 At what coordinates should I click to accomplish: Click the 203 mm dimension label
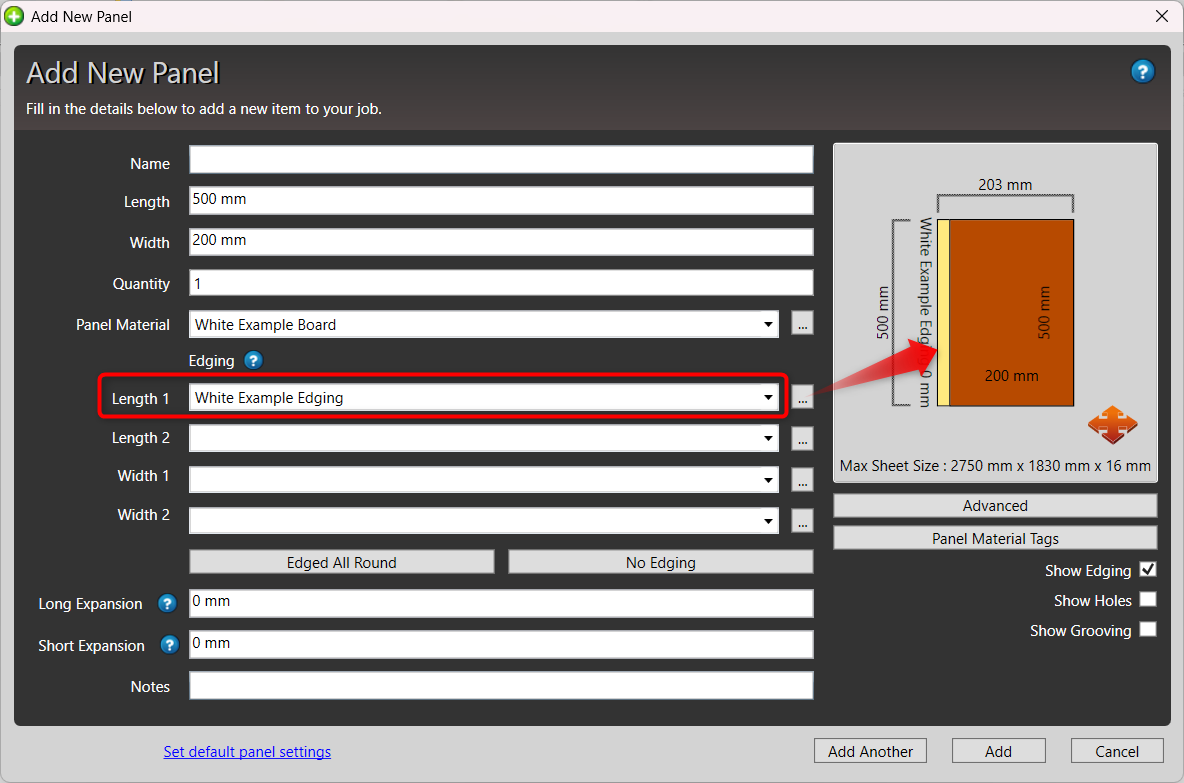[x=1005, y=184]
